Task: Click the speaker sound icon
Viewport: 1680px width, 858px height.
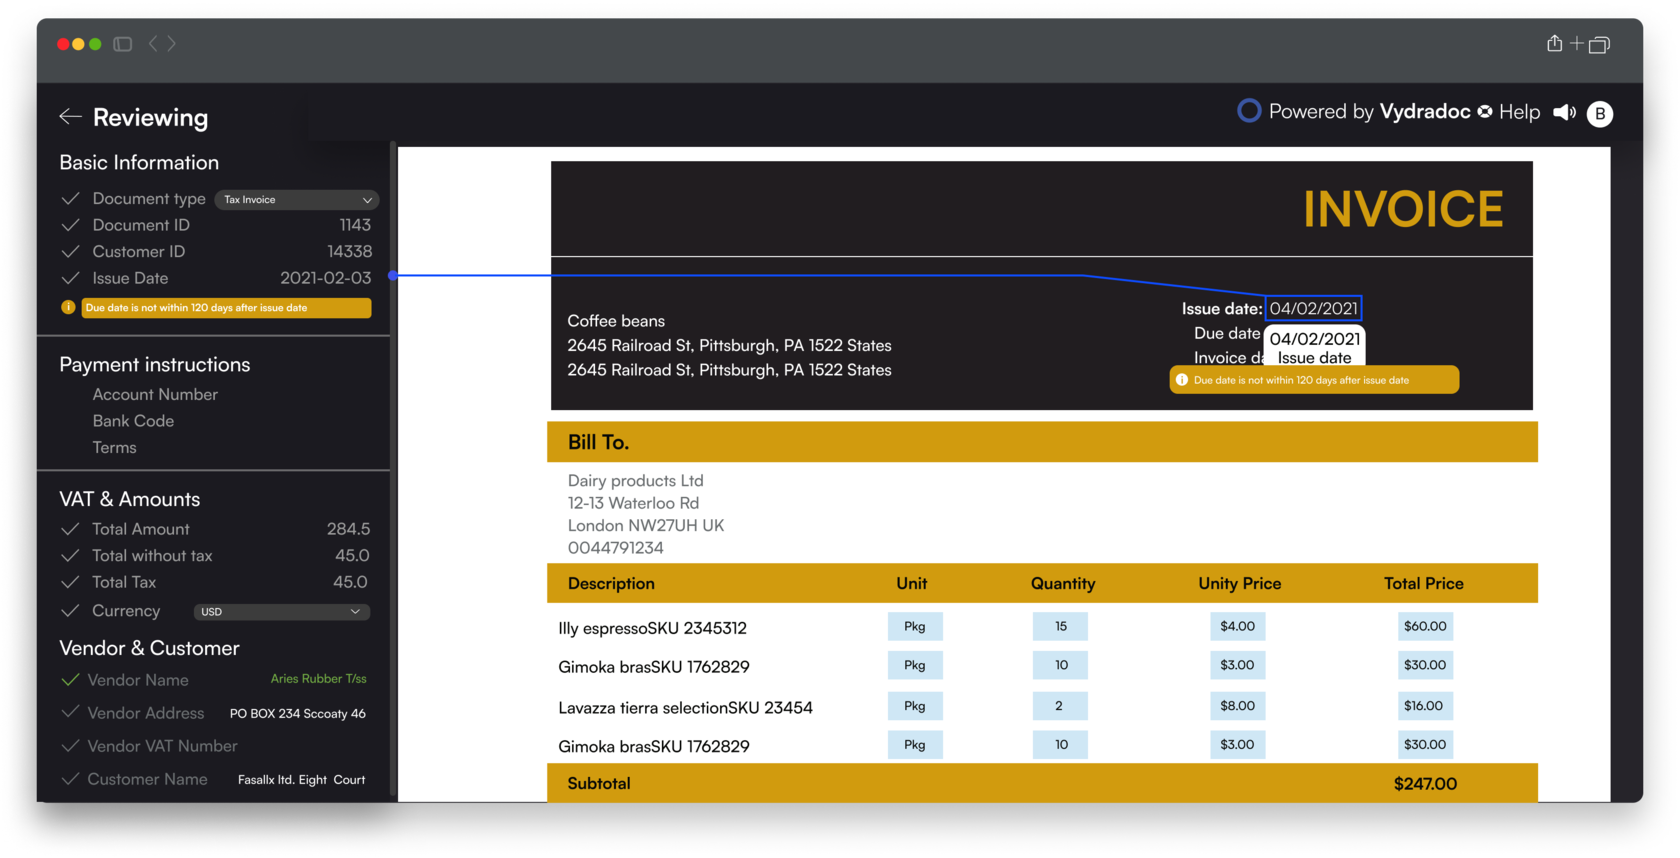Action: [1564, 113]
